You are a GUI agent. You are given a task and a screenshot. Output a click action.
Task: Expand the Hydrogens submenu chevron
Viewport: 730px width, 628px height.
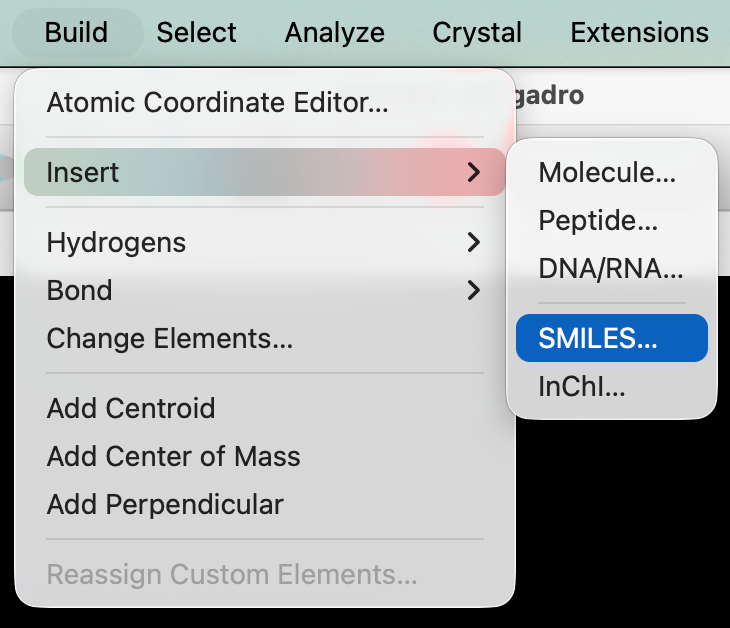click(x=474, y=242)
